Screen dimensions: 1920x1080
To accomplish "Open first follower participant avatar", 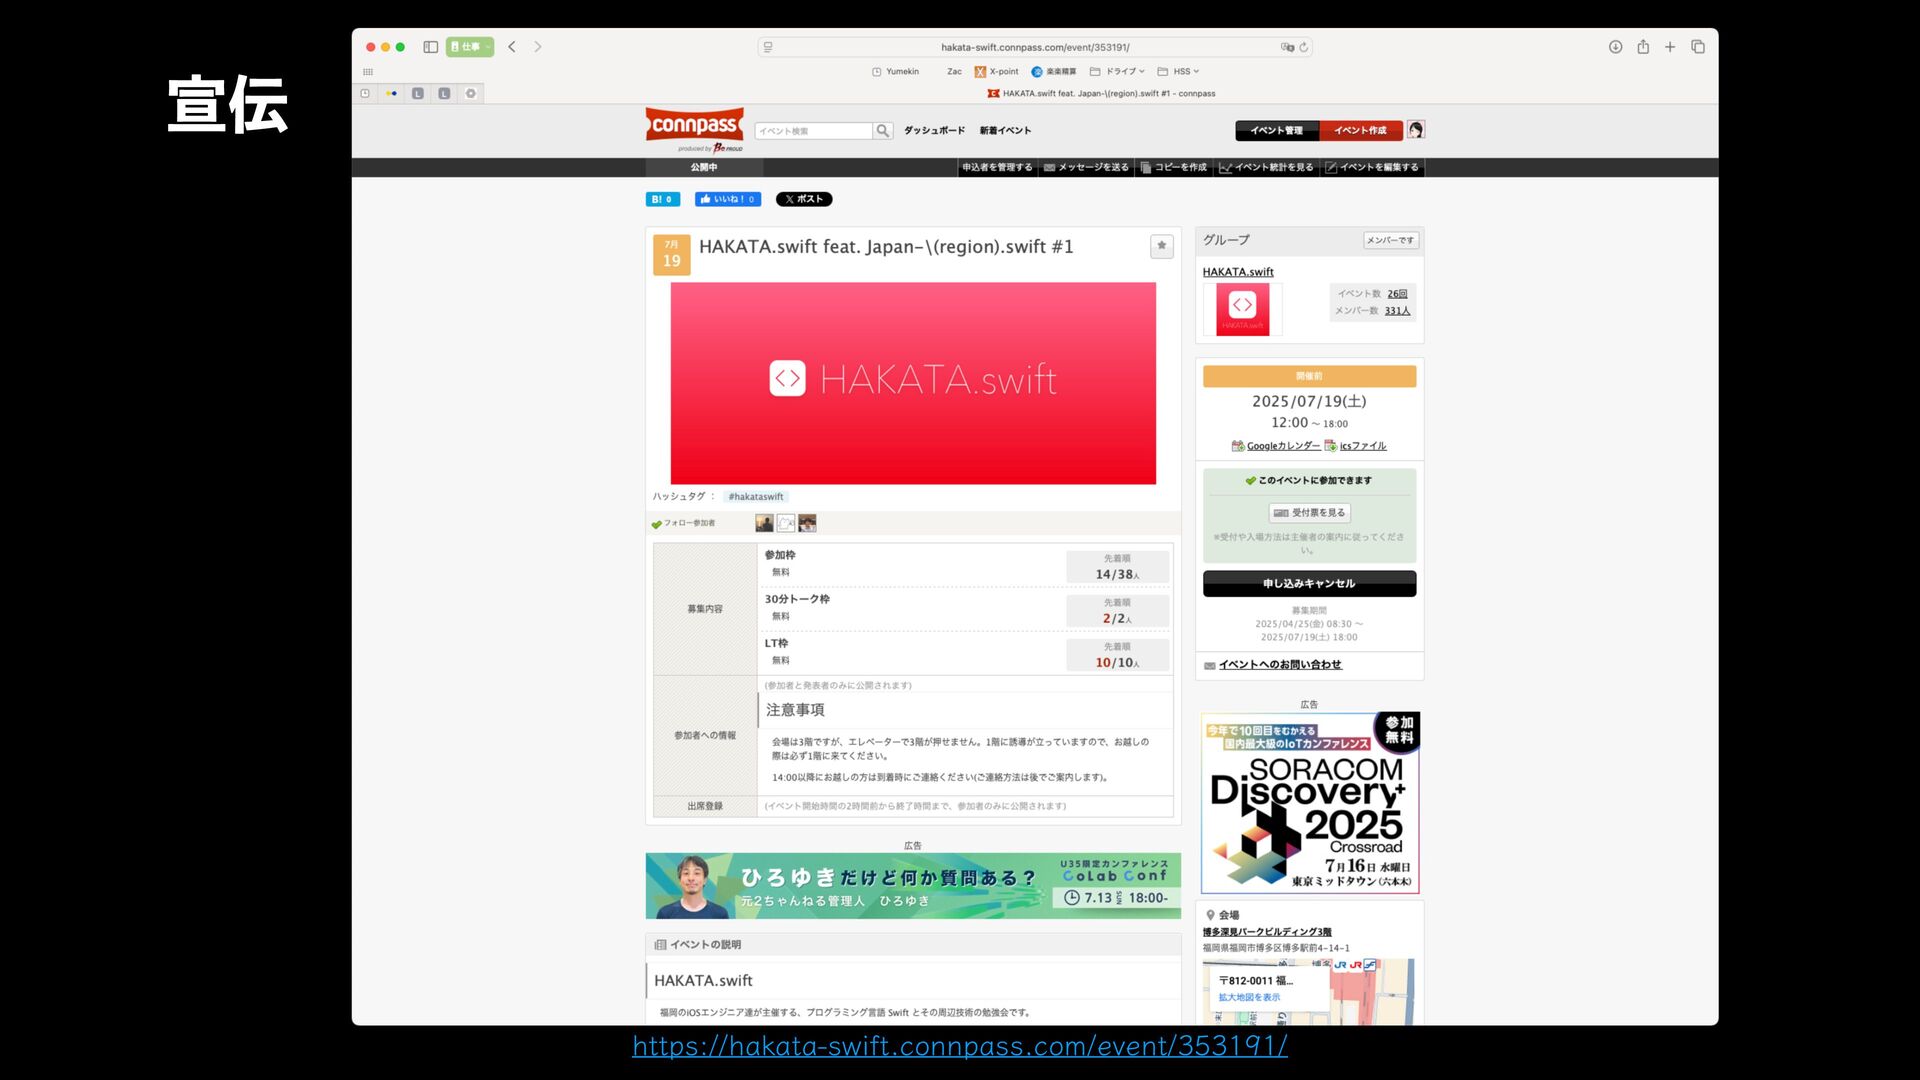I will (764, 523).
